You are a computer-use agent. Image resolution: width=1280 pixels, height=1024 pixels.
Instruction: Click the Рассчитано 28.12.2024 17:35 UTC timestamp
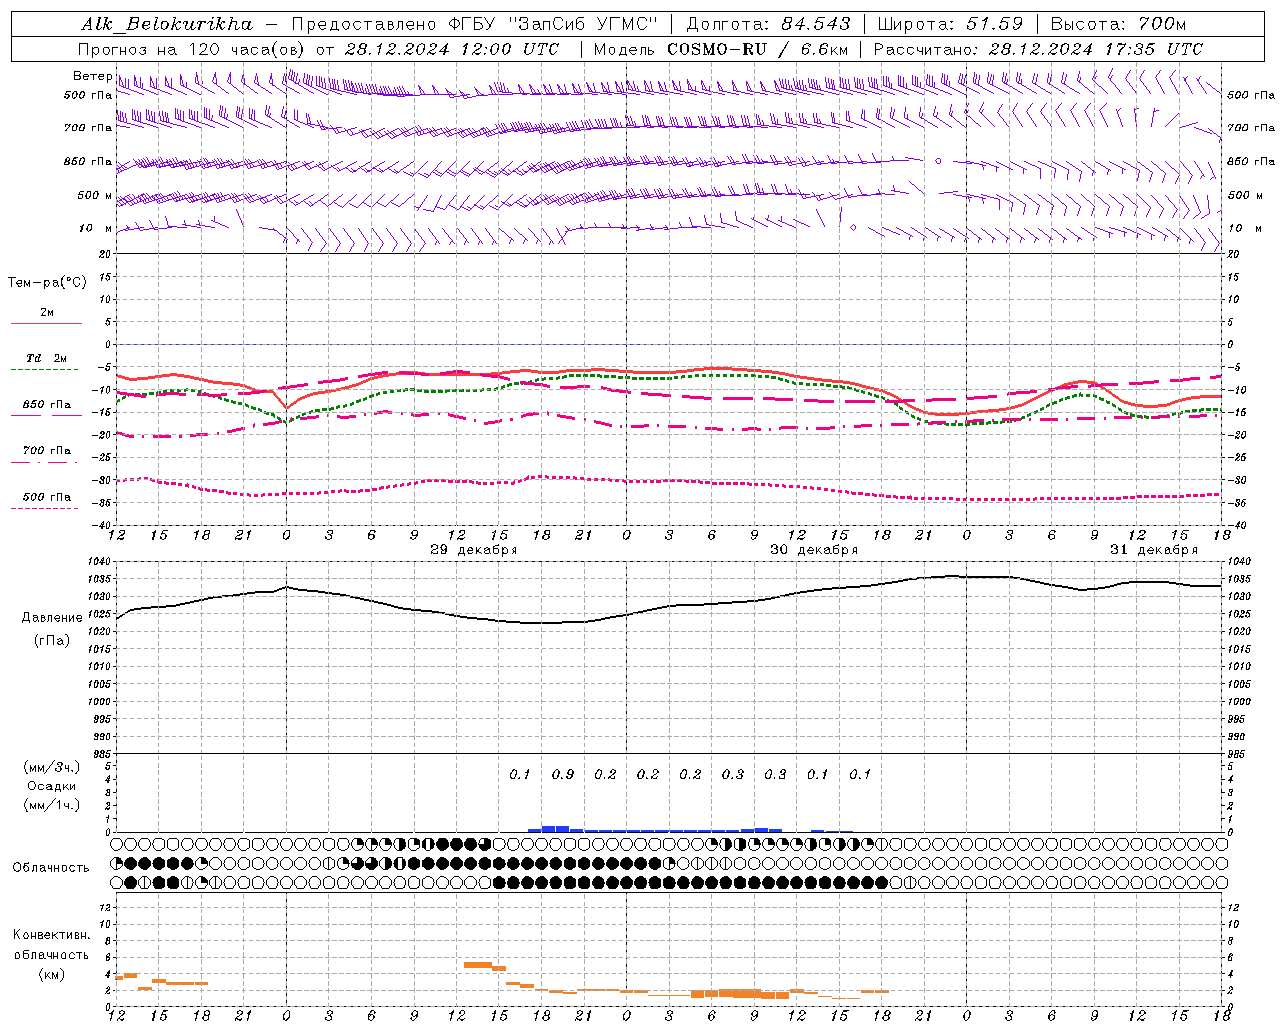click(x=1038, y=49)
